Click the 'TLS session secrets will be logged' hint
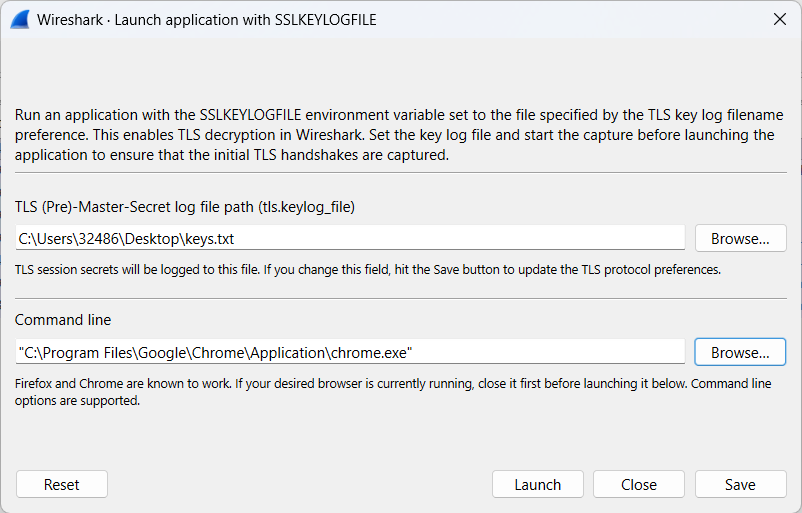802x513 pixels. pyautogui.click(x=367, y=270)
